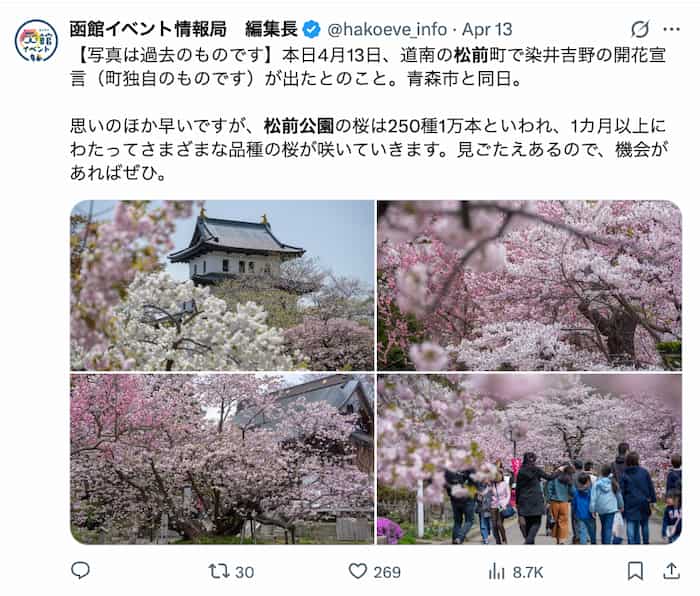Open the three-dot more options menu
The width and height of the screenshot is (700, 596).
[x=671, y=29]
